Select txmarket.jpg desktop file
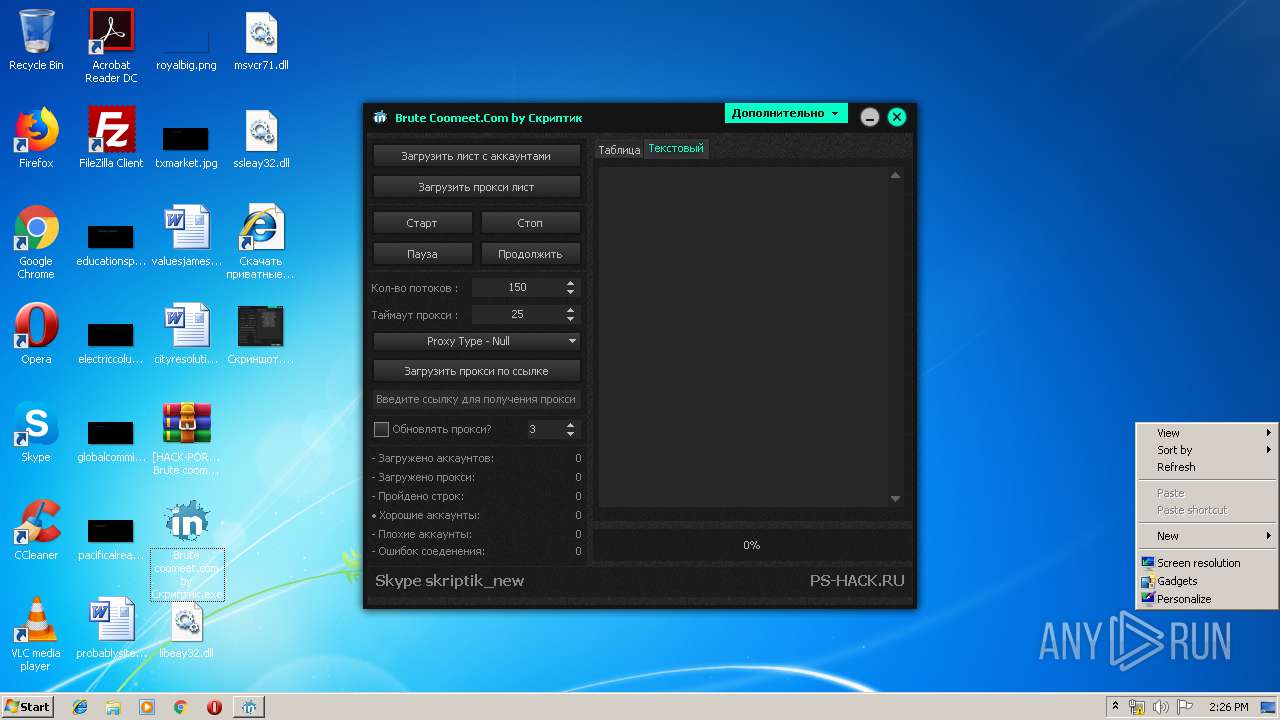 pyautogui.click(x=186, y=146)
